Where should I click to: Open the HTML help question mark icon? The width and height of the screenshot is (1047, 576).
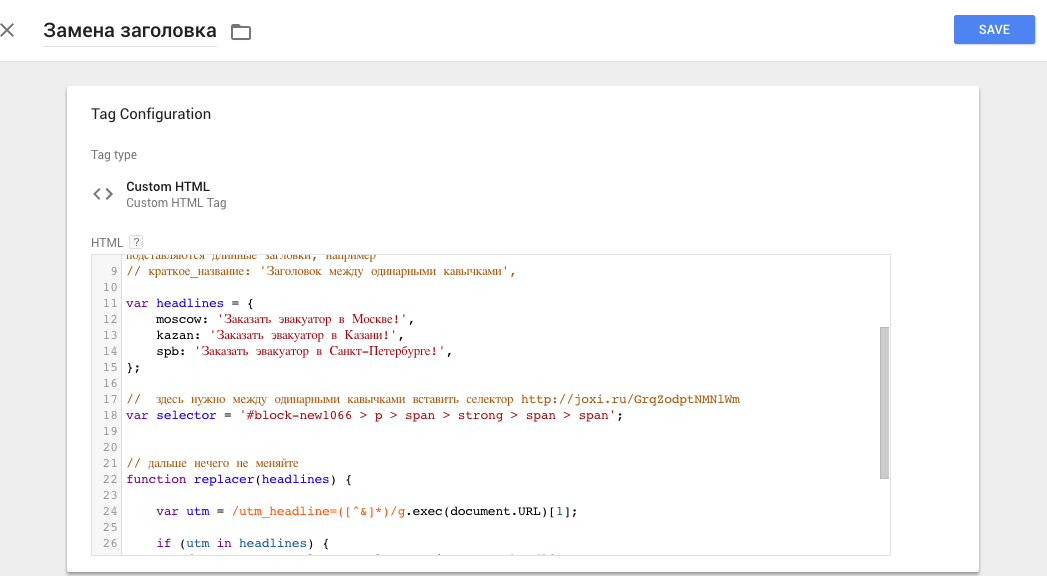click(136, 242)
